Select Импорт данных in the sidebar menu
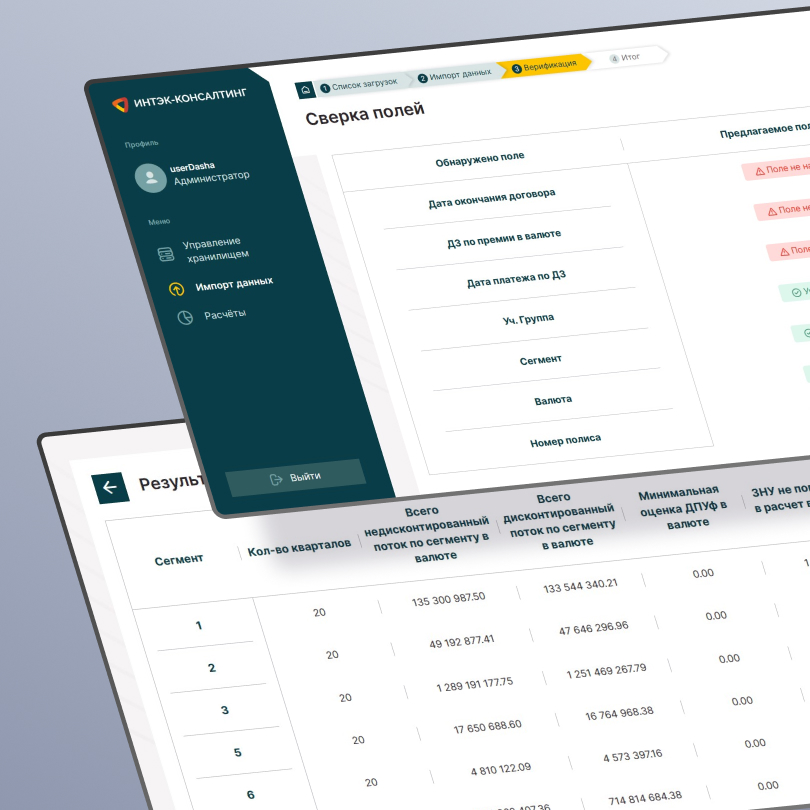This screenshot has height=810, width=810. coord(221,286)
